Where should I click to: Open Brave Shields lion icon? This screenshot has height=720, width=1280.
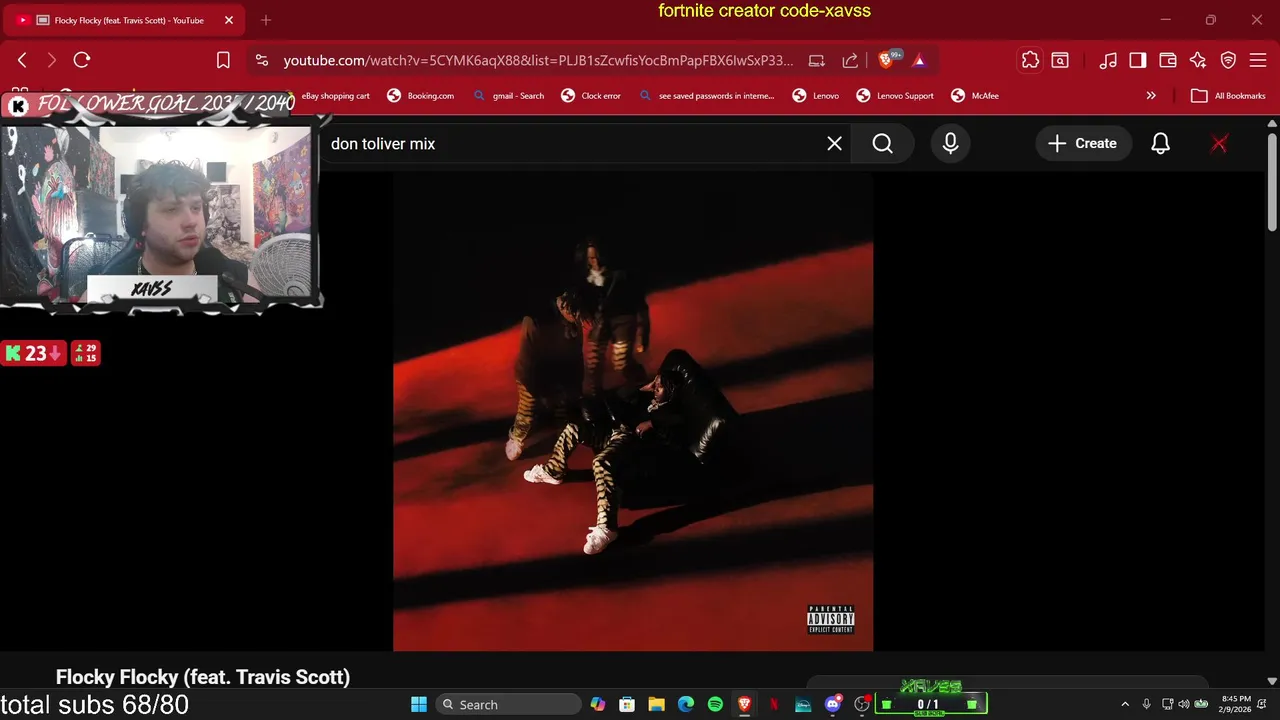886,60
